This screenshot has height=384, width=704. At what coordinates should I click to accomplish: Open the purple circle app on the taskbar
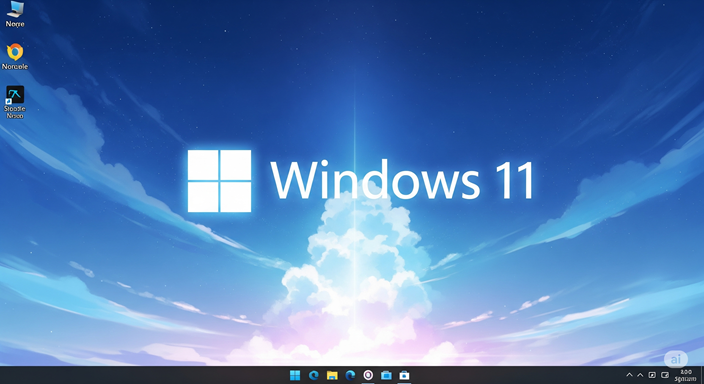click(x=368, y=375)
